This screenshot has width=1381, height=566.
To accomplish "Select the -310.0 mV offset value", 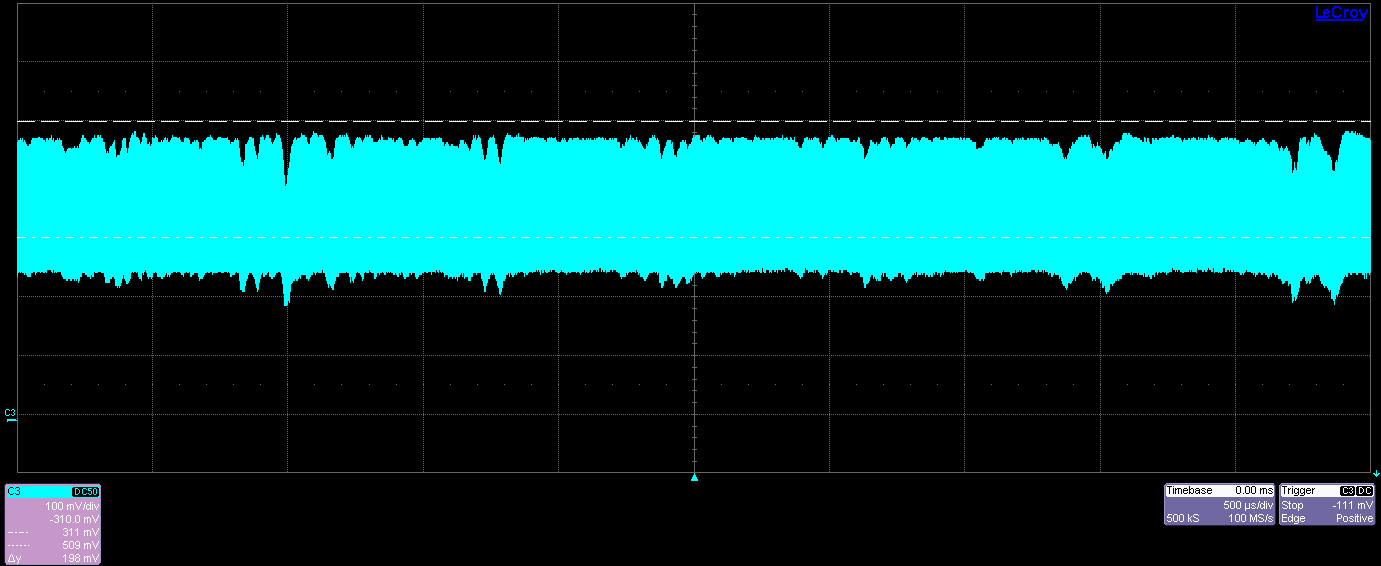I will 74,518.
